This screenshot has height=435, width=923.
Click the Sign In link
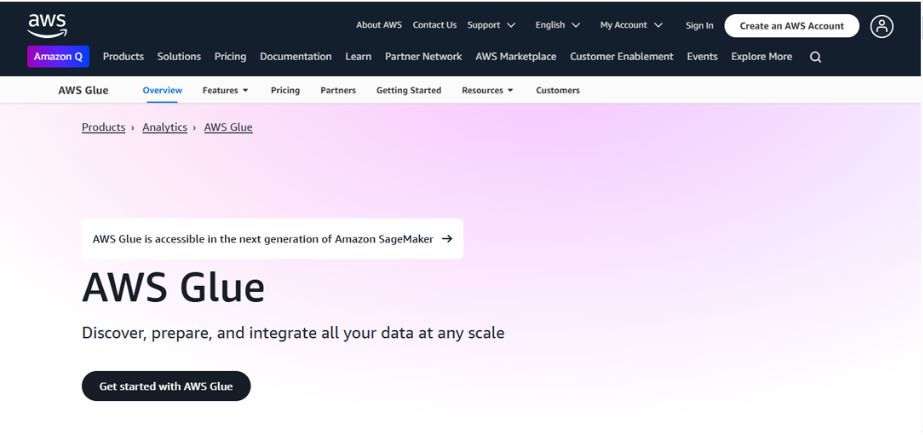699,25
